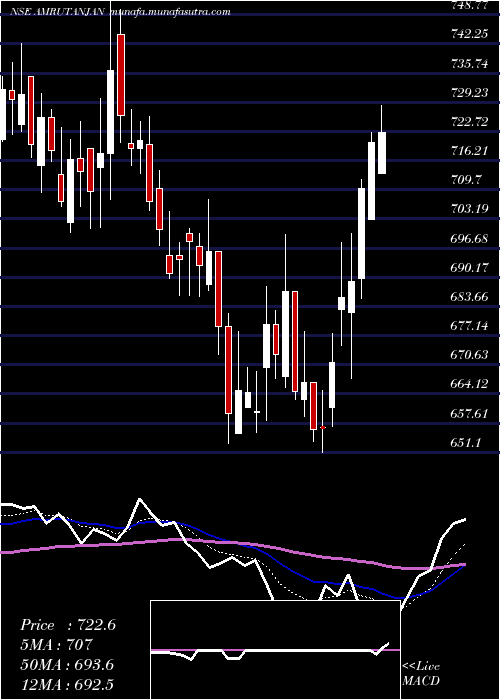Click the '5MA : 707' readout

tap(56, 645)
